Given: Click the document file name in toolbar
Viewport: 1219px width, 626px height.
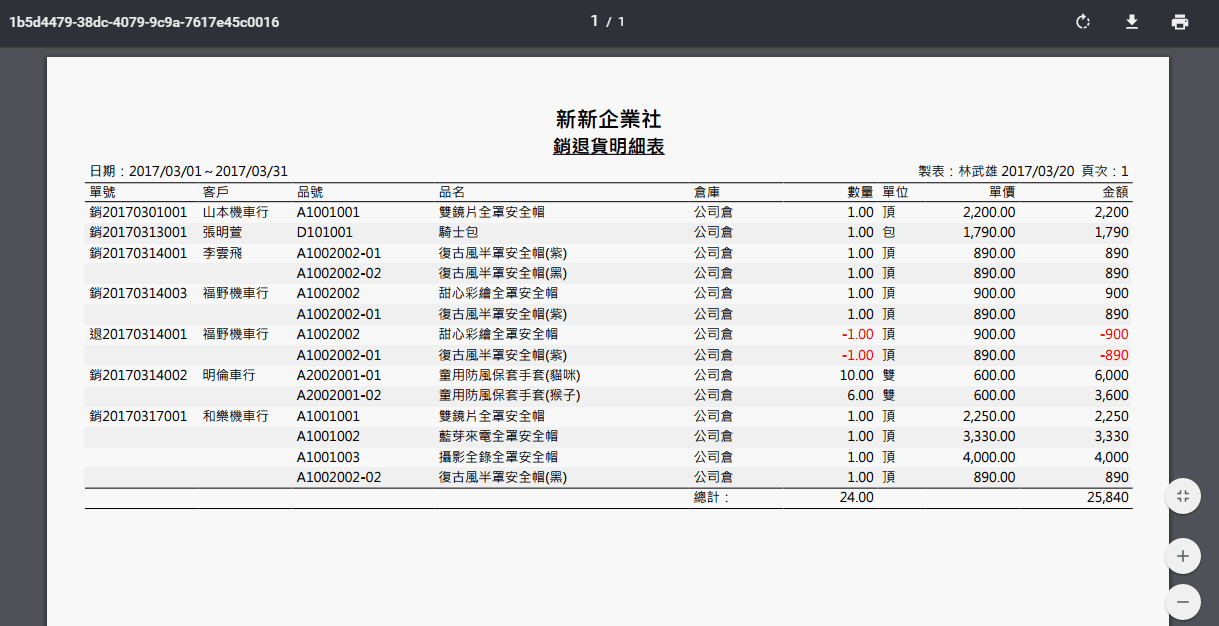Looking at the screenshot, I should (144, 22).
